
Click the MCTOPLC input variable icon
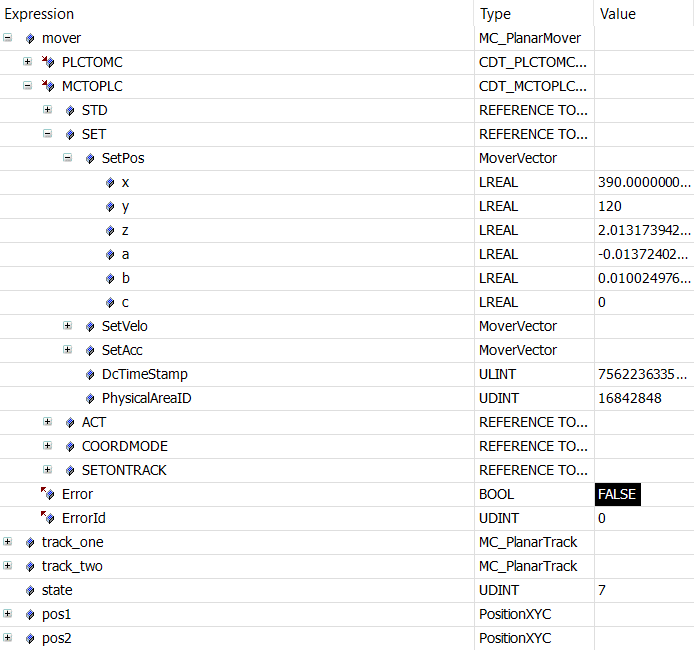(x=48, y=86)
